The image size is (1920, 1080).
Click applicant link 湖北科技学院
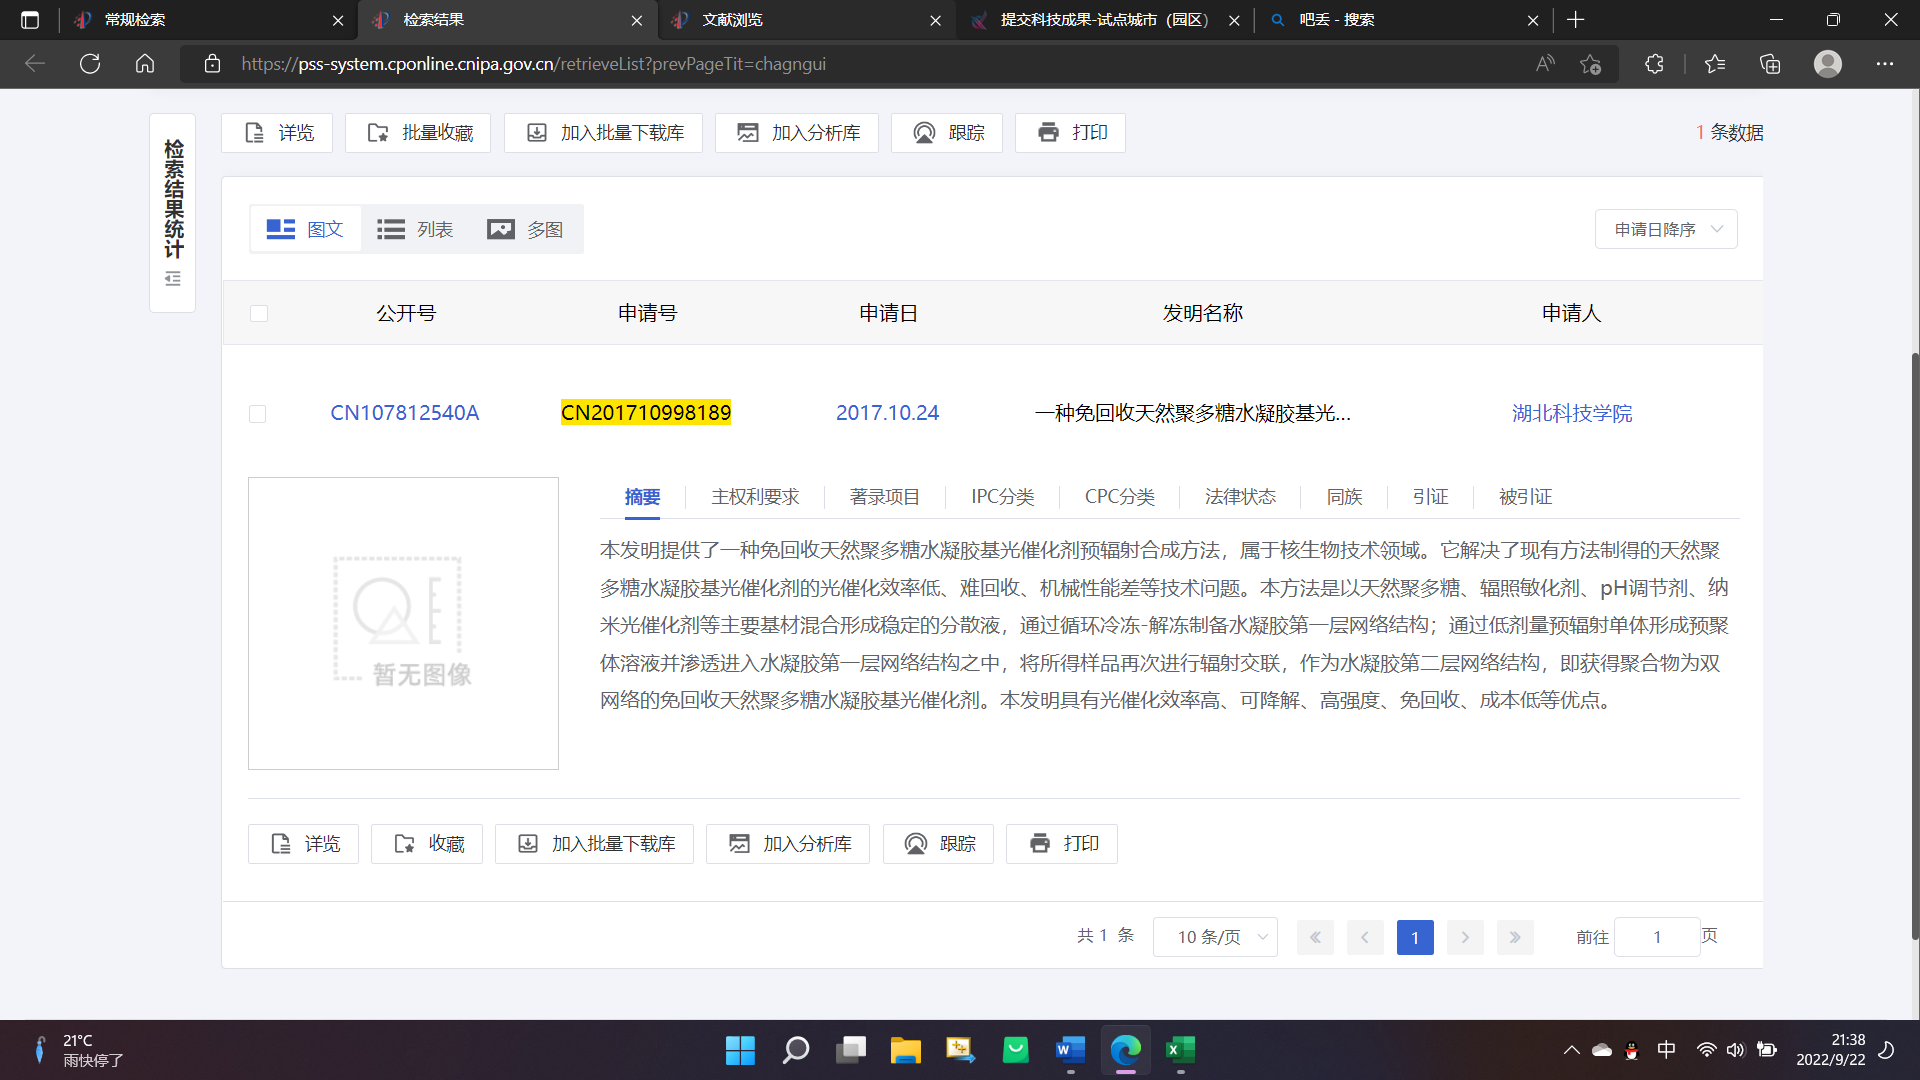[1571, 413]
